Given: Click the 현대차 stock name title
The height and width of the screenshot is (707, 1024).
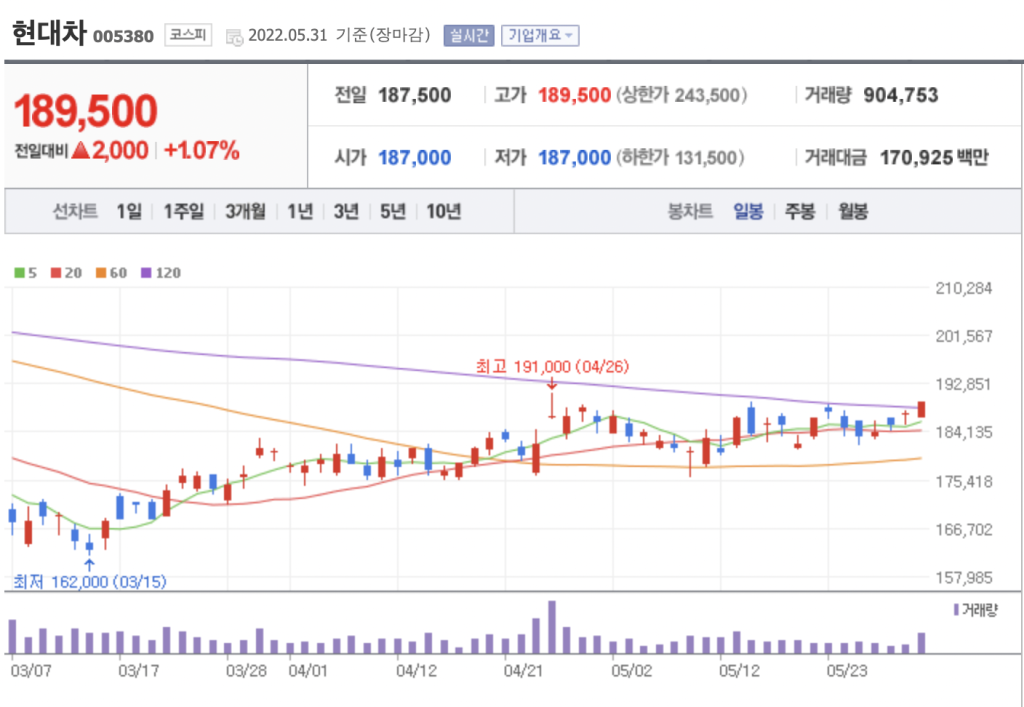Looking at the screenshot, I should click(x=49, y=34).
